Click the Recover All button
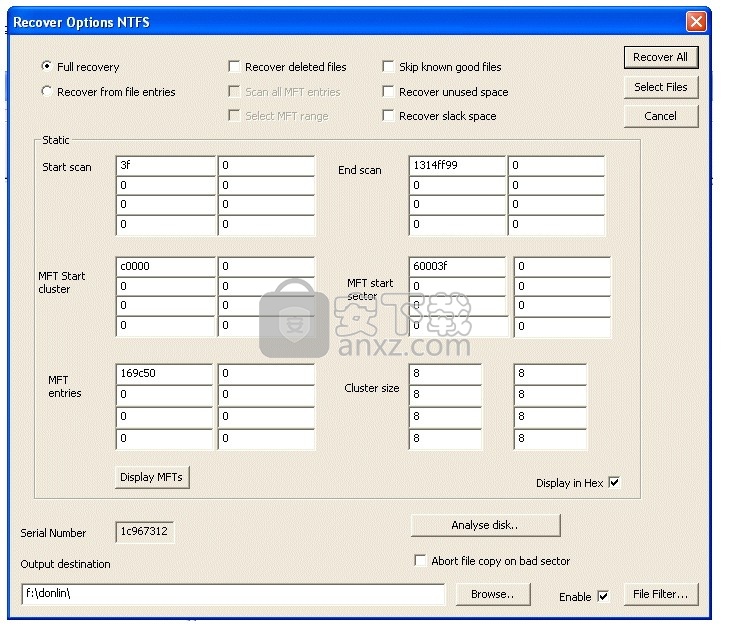 [660, 57]
